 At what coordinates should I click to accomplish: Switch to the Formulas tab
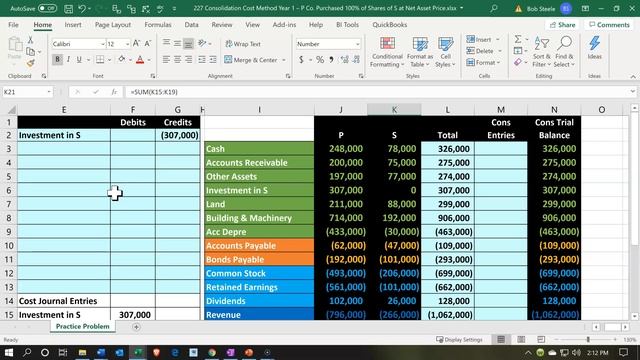[x=158, y=24]
